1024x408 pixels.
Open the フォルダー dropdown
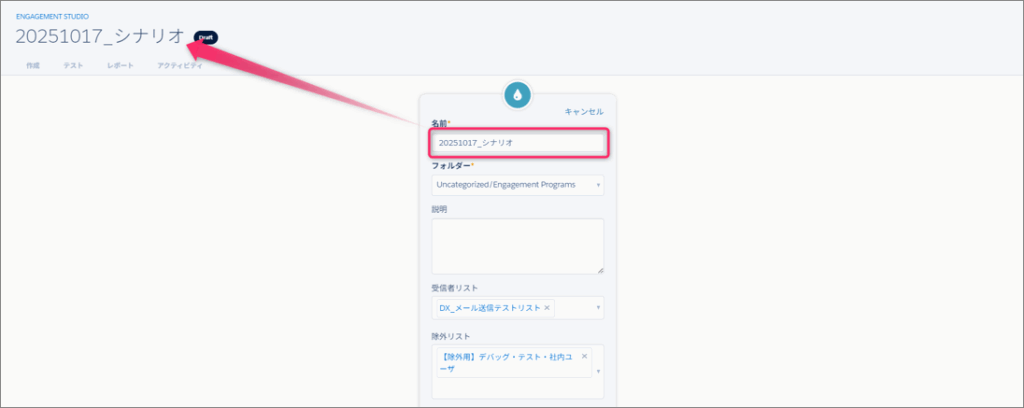tap(517, 185)
